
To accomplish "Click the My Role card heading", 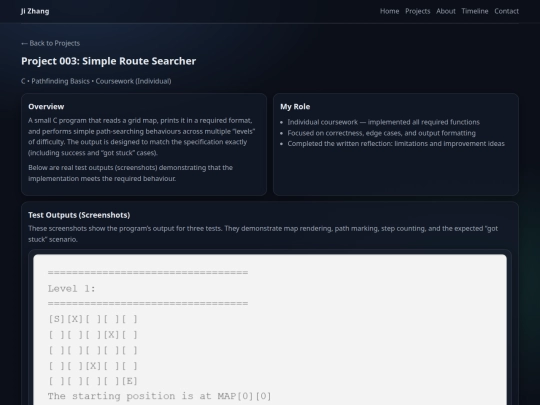I will (x=295, y=106).
